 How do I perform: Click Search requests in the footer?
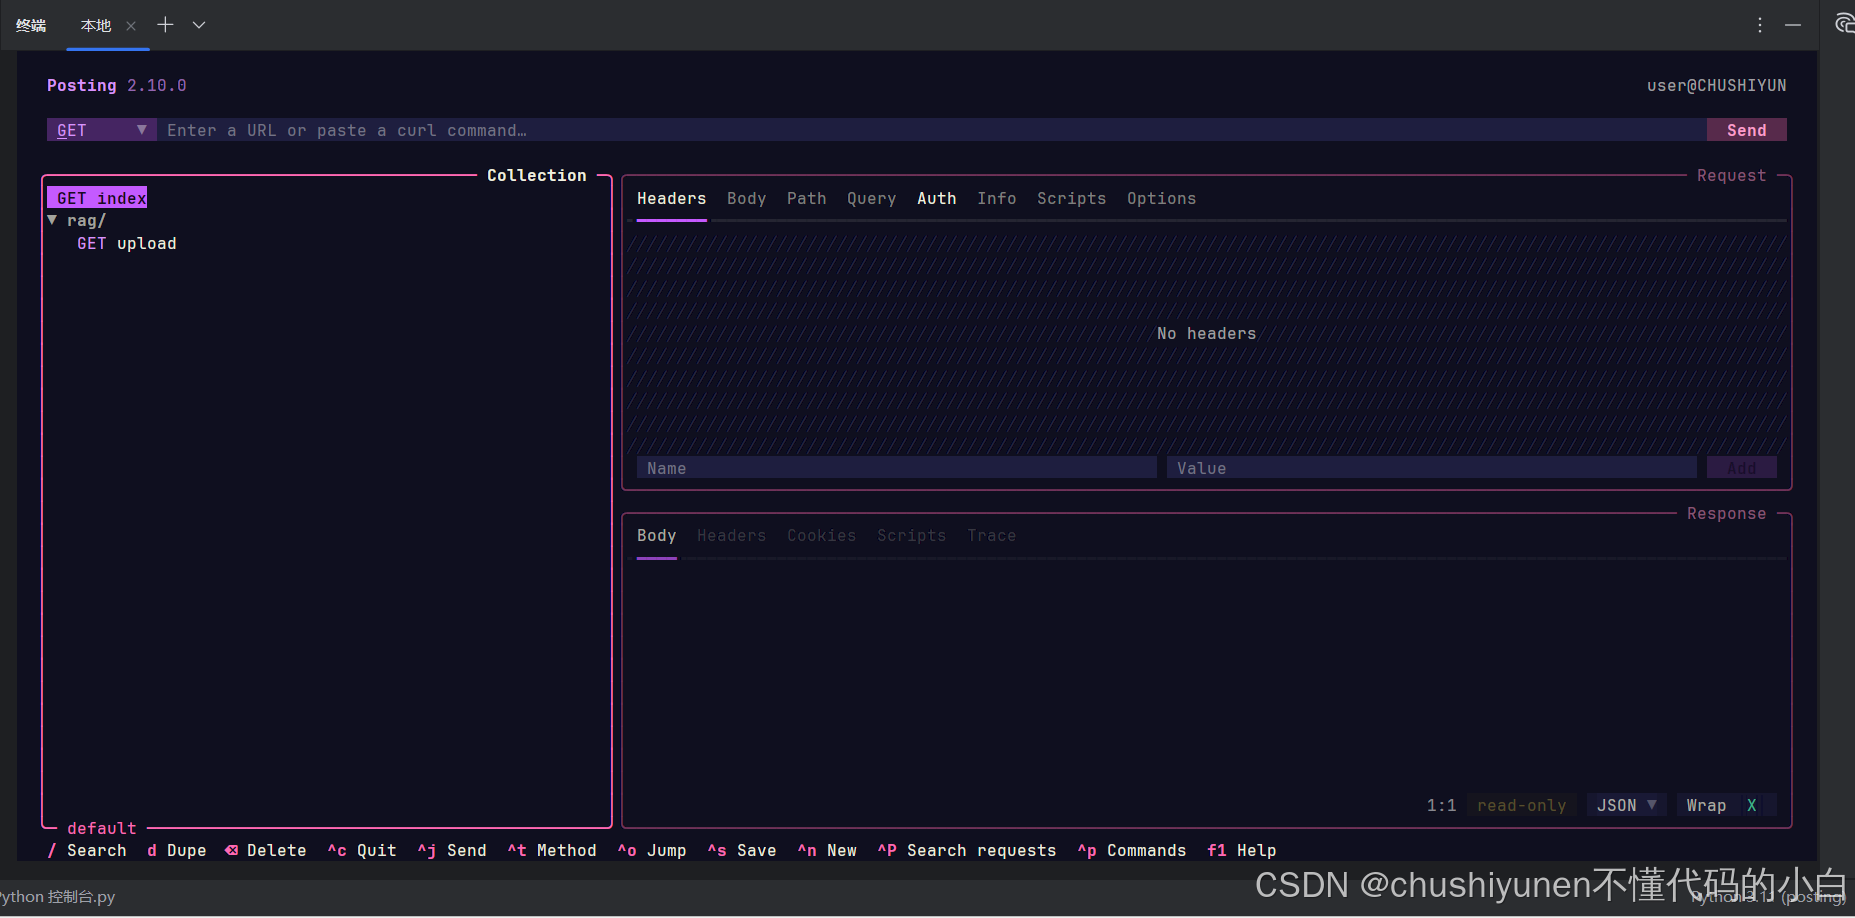[966, 851]
